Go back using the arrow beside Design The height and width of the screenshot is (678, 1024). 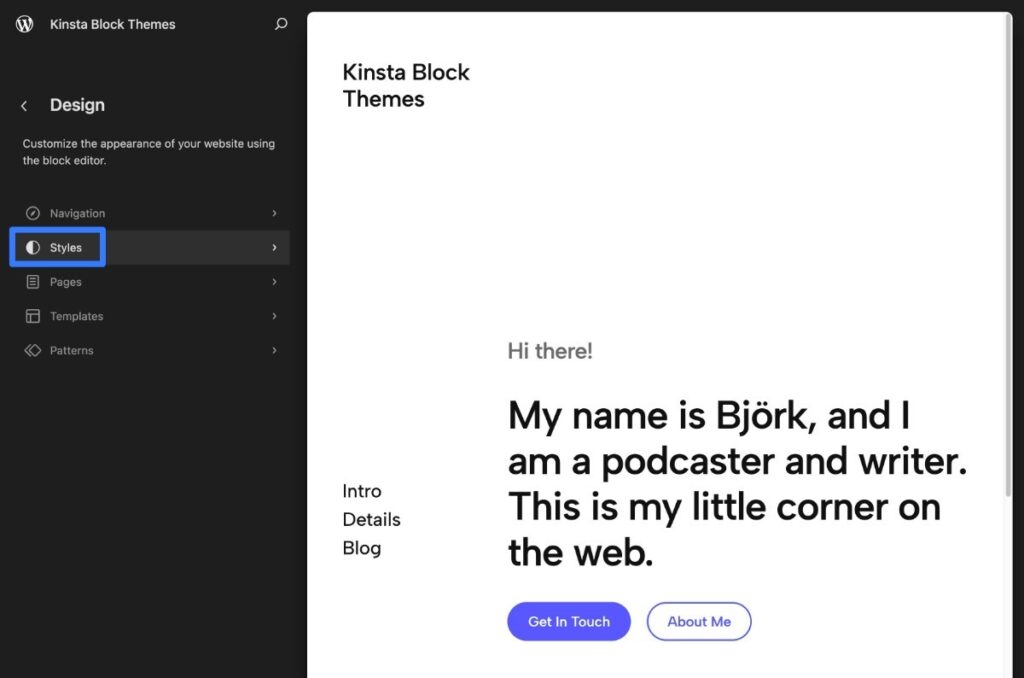tap(23, 105)
